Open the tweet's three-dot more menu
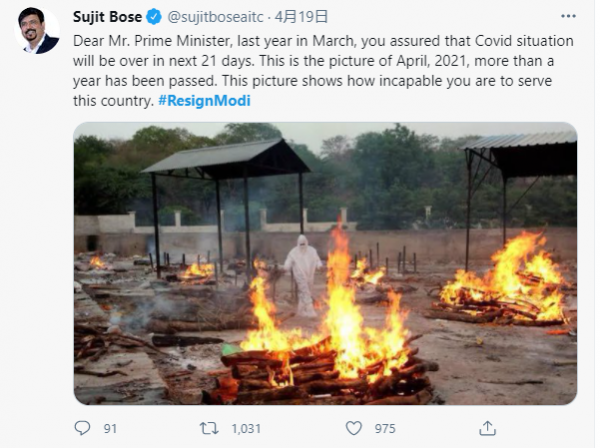The width and height of the screenshot is (600, 448). [x=570, y=18]
